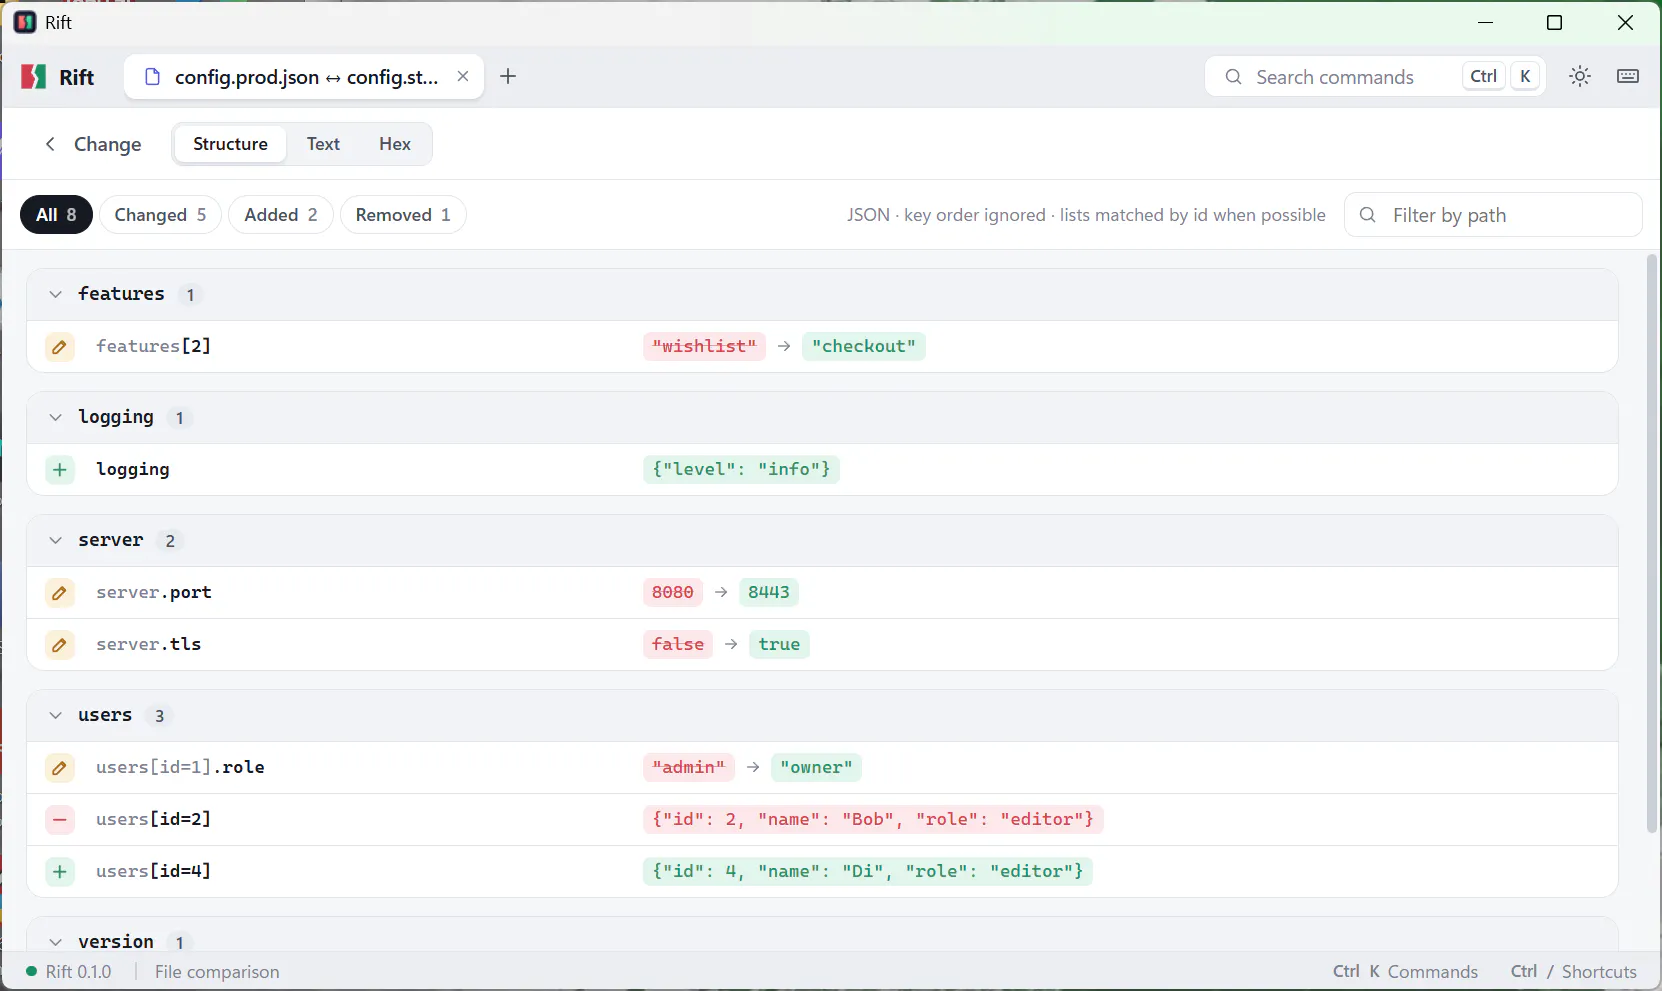Toggle the light/dark theme sun icon
The image size is (1662, 991).
coord(1580,76)
